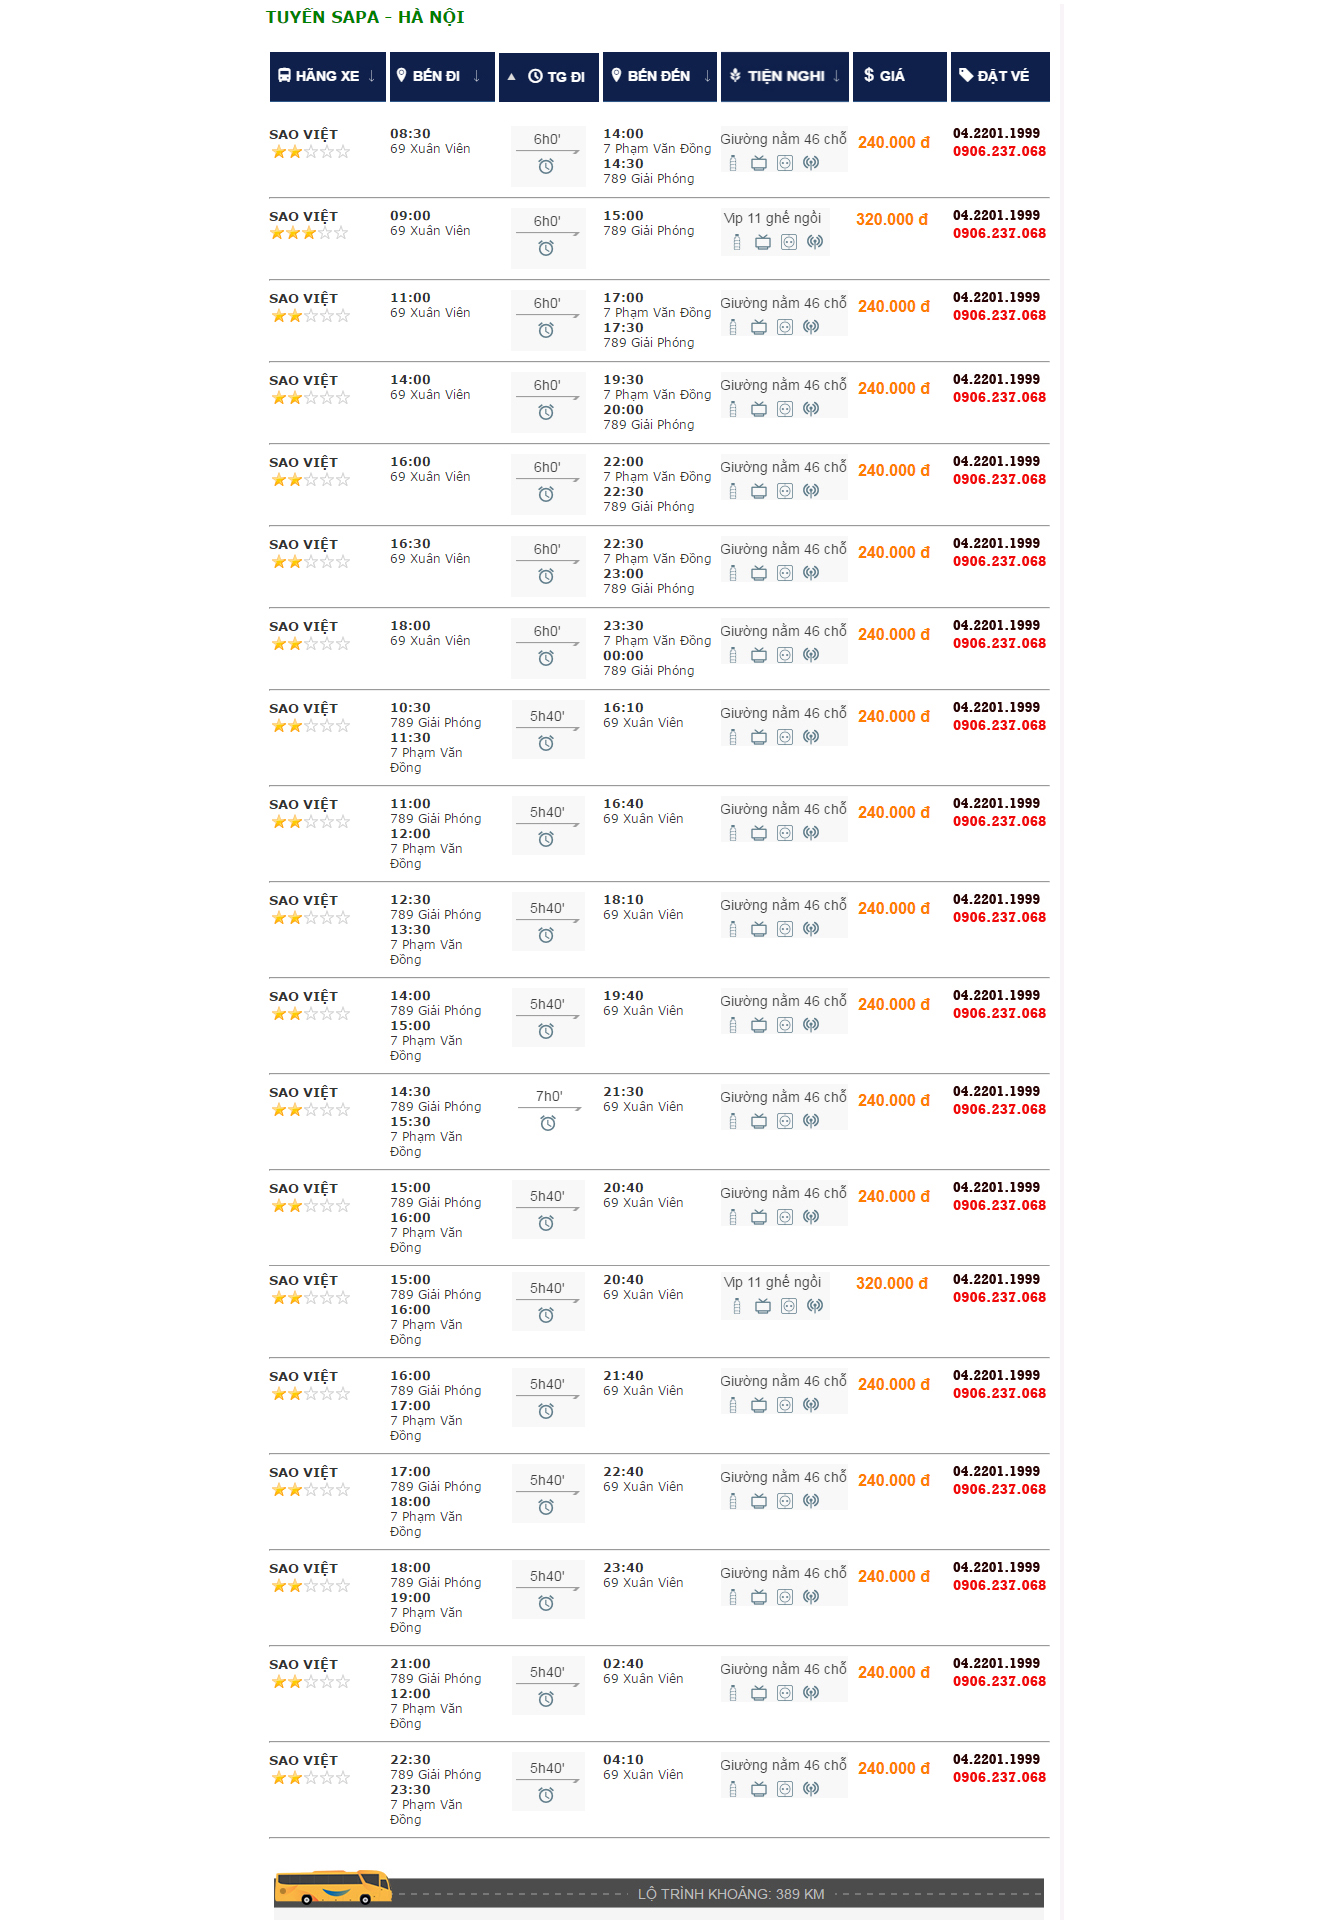Toggle sort order on TG Đi header

point(549,77)
